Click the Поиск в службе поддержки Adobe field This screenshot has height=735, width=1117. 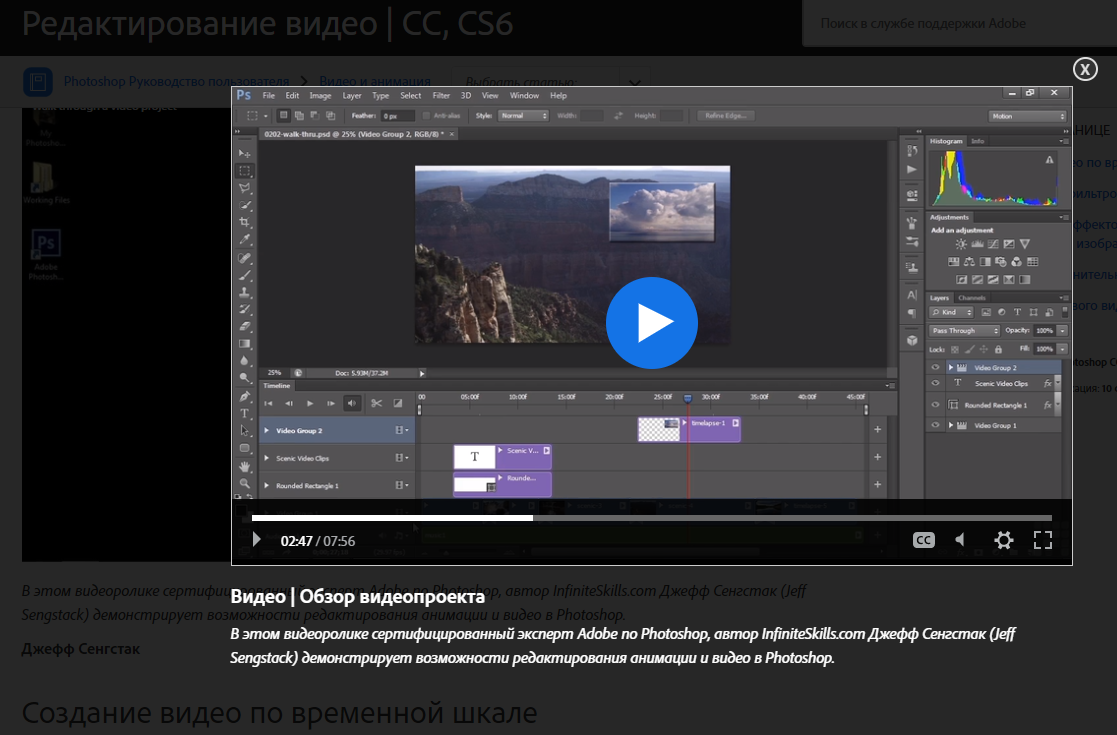coord(960,24)
